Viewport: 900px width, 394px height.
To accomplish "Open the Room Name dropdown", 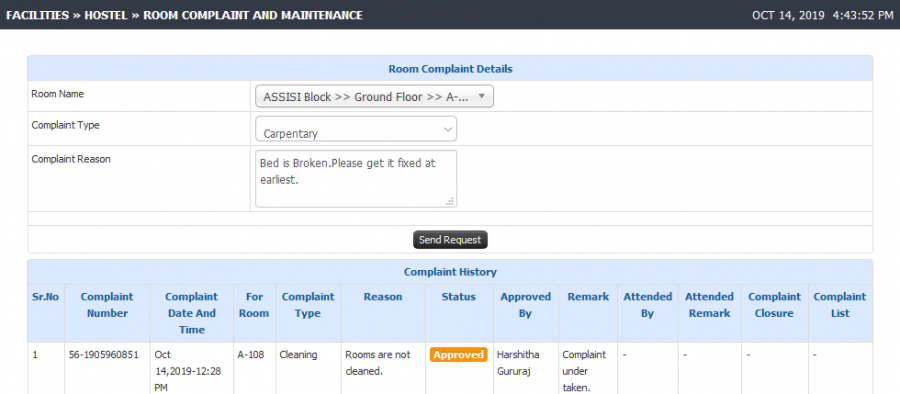I will 374,96.
